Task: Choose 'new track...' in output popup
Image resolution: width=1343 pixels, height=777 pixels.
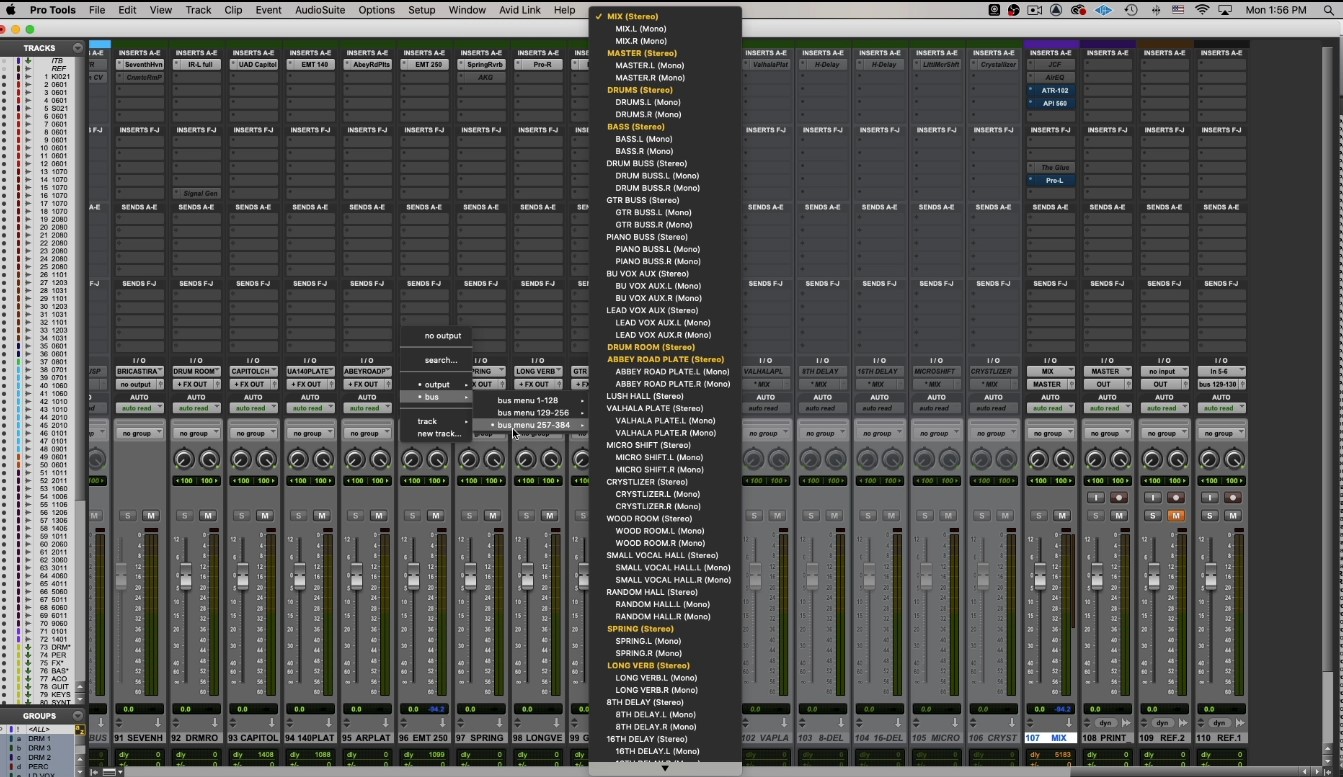Action: point(437,433)
